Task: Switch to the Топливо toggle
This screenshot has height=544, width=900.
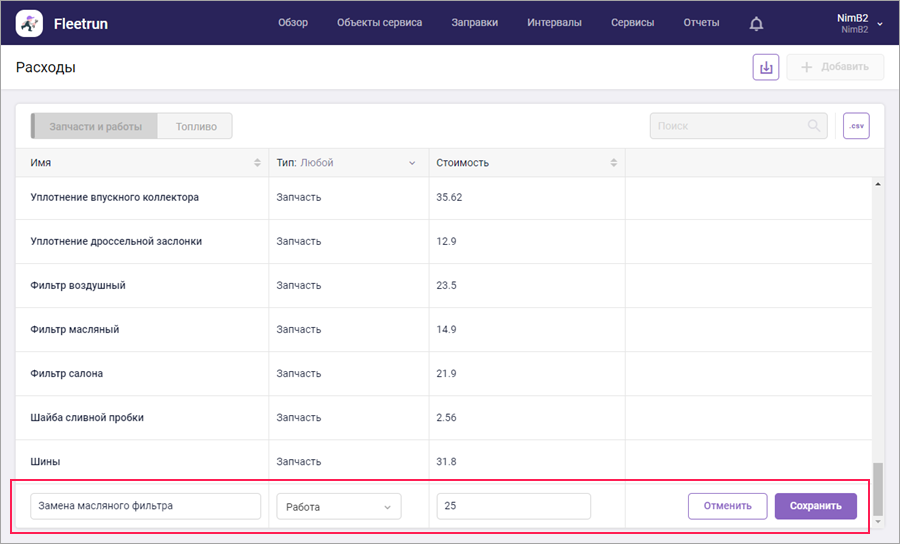Action: point(196,126)
